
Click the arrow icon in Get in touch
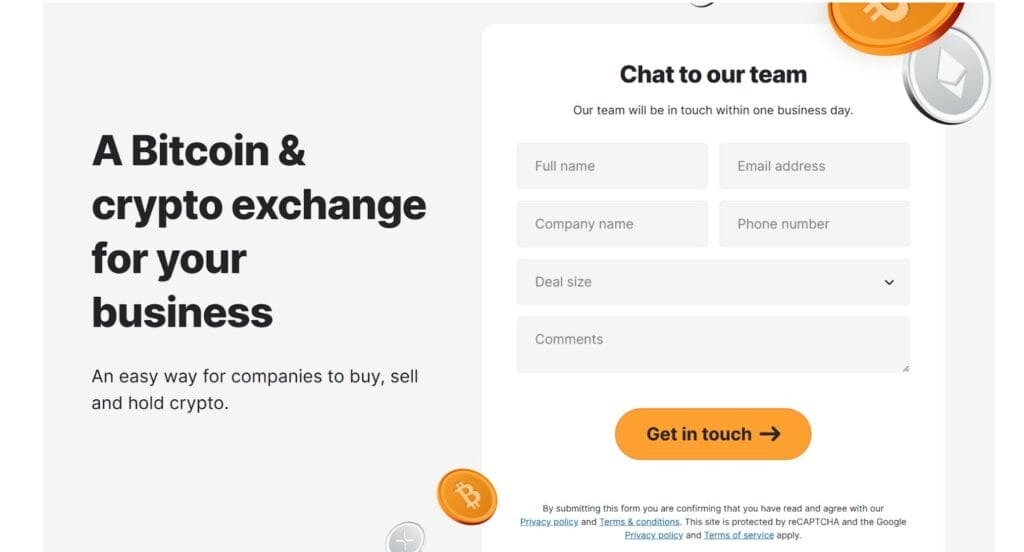769,434
